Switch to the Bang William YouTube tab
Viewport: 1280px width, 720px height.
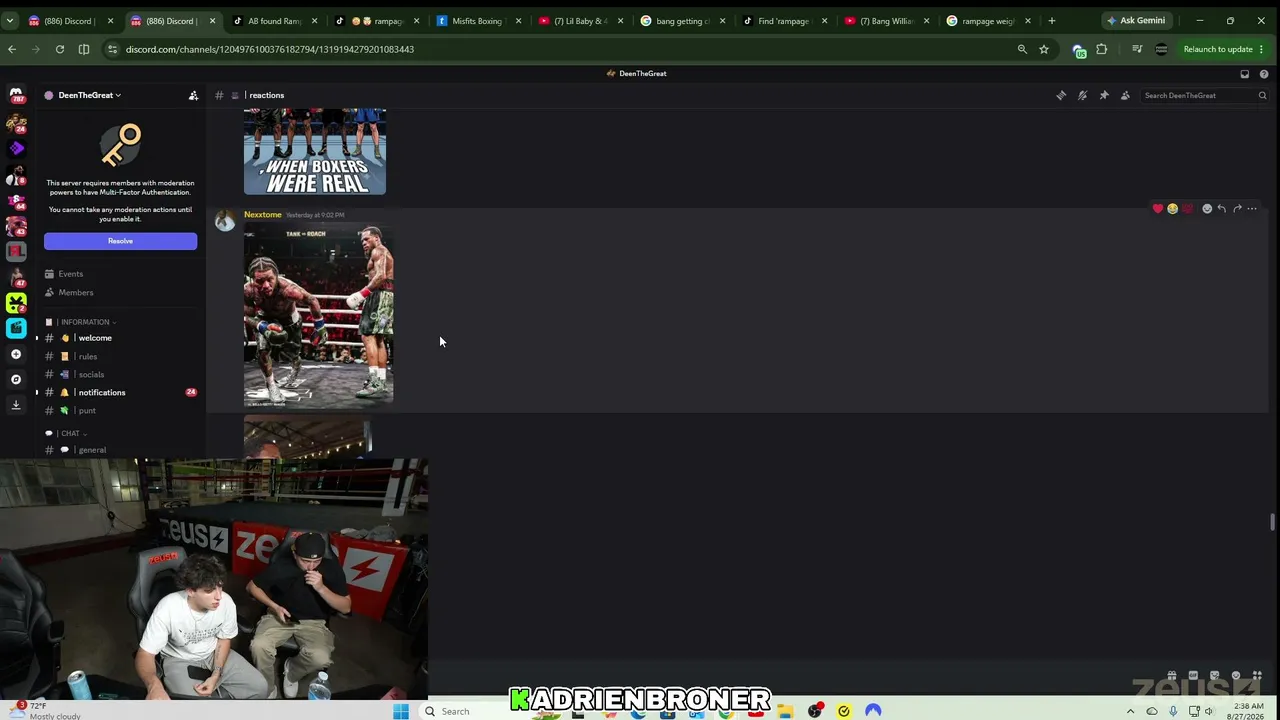pos(885,21)
